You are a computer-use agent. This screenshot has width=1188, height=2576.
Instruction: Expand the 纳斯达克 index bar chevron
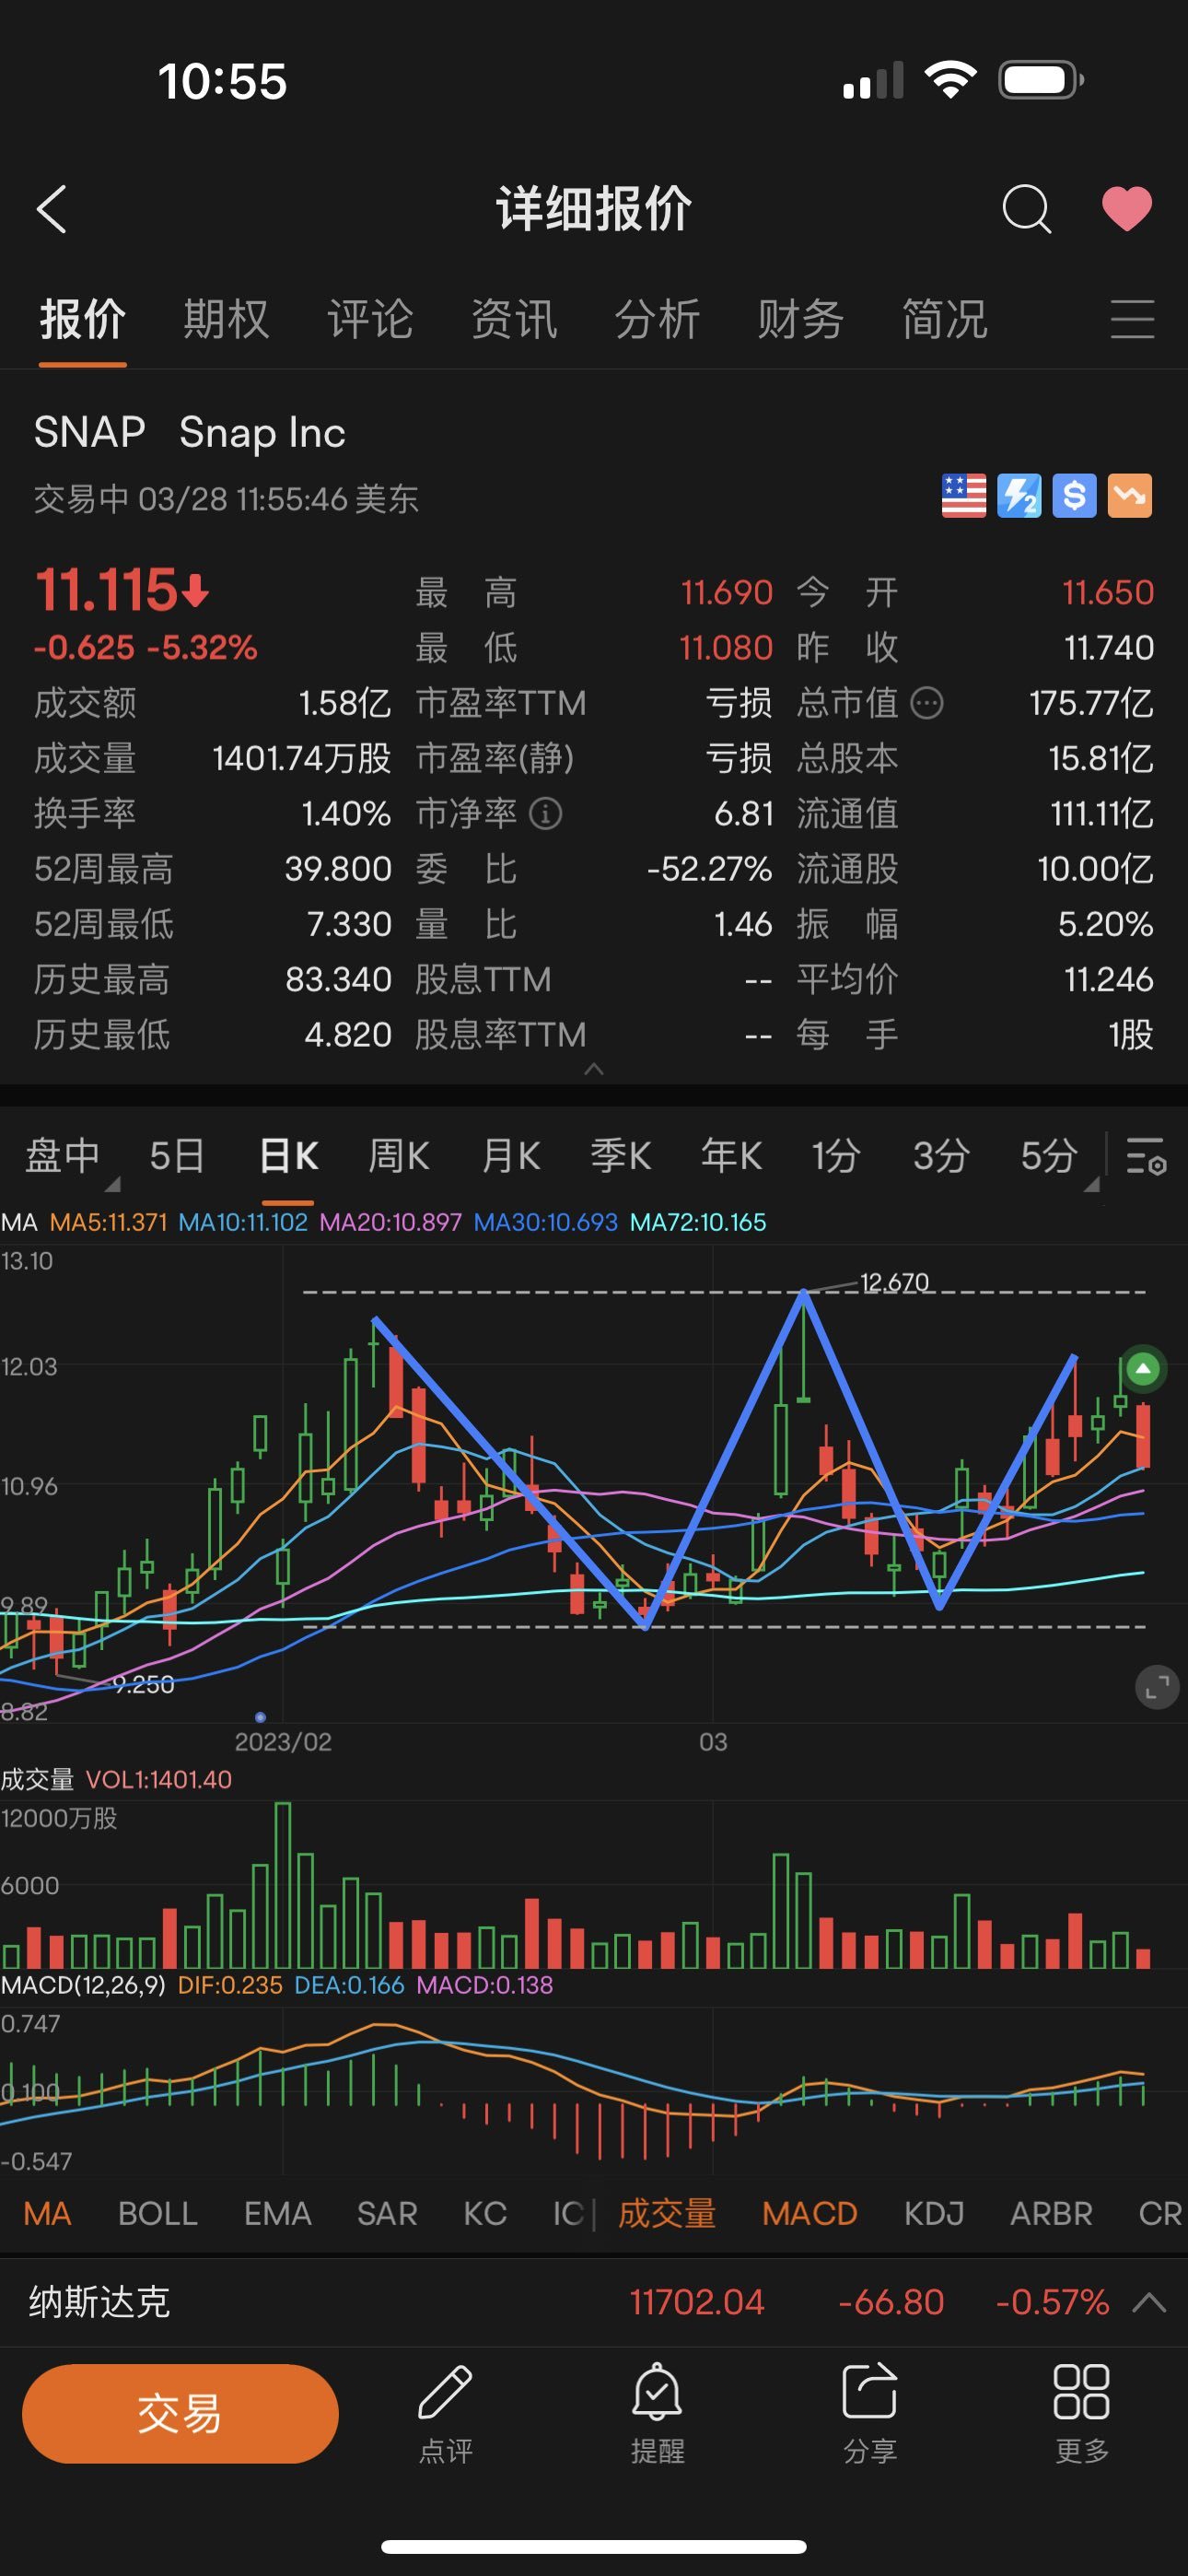[1149, 2303]
